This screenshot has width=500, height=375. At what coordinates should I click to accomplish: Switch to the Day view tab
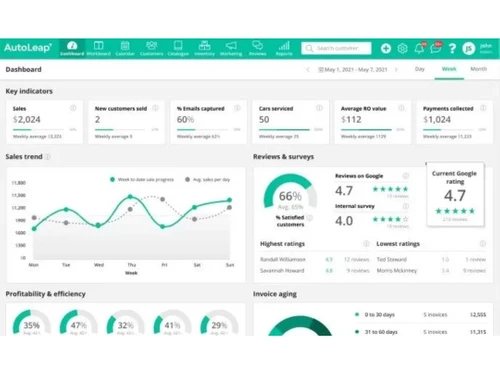[420, 69]
